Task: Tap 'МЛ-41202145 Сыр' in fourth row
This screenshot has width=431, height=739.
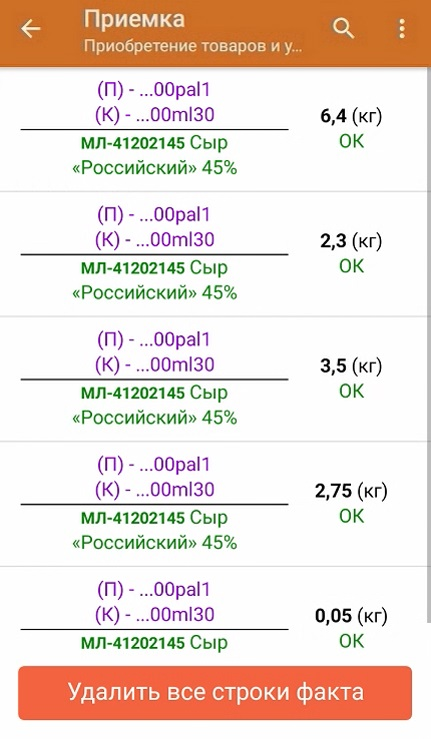Action: 154,518
